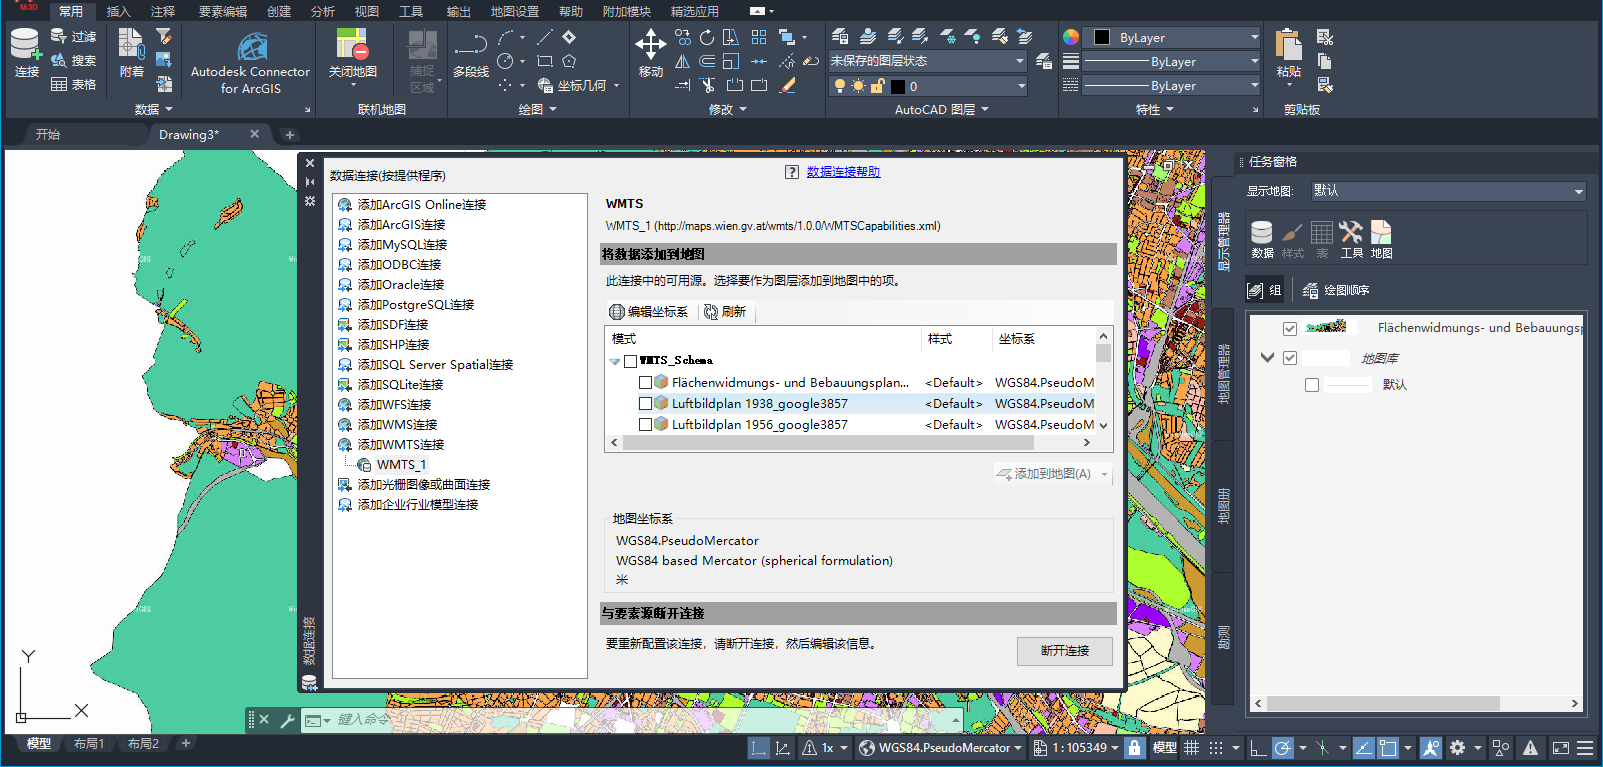The width and height of the screenshot is (1603, 767).
Task: Collapse the WMTS_Schema tree node
Action: (614, 361)
